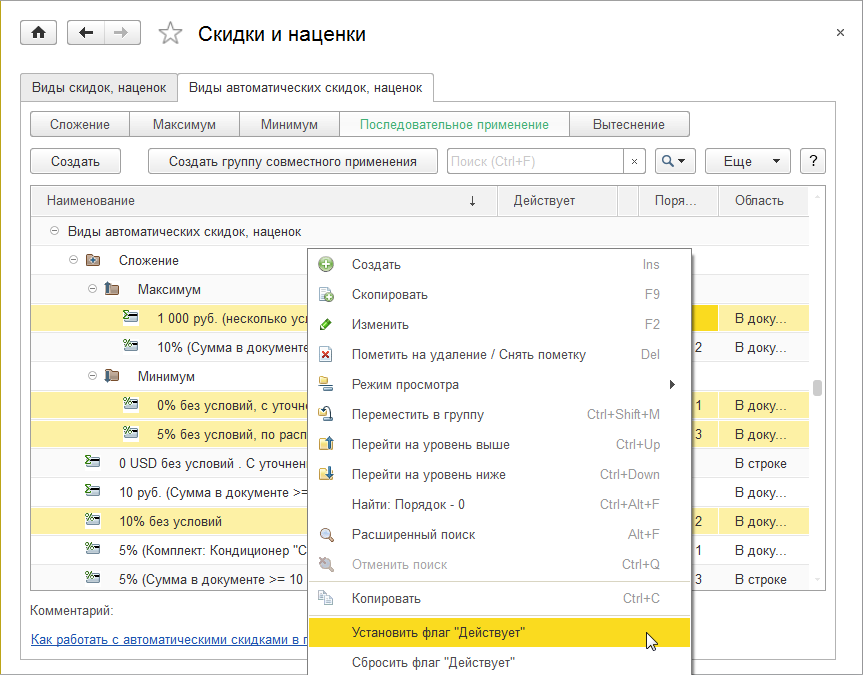Click the Home icon button
The width and height of the screenshot is (863, 675).
point(39,33)
